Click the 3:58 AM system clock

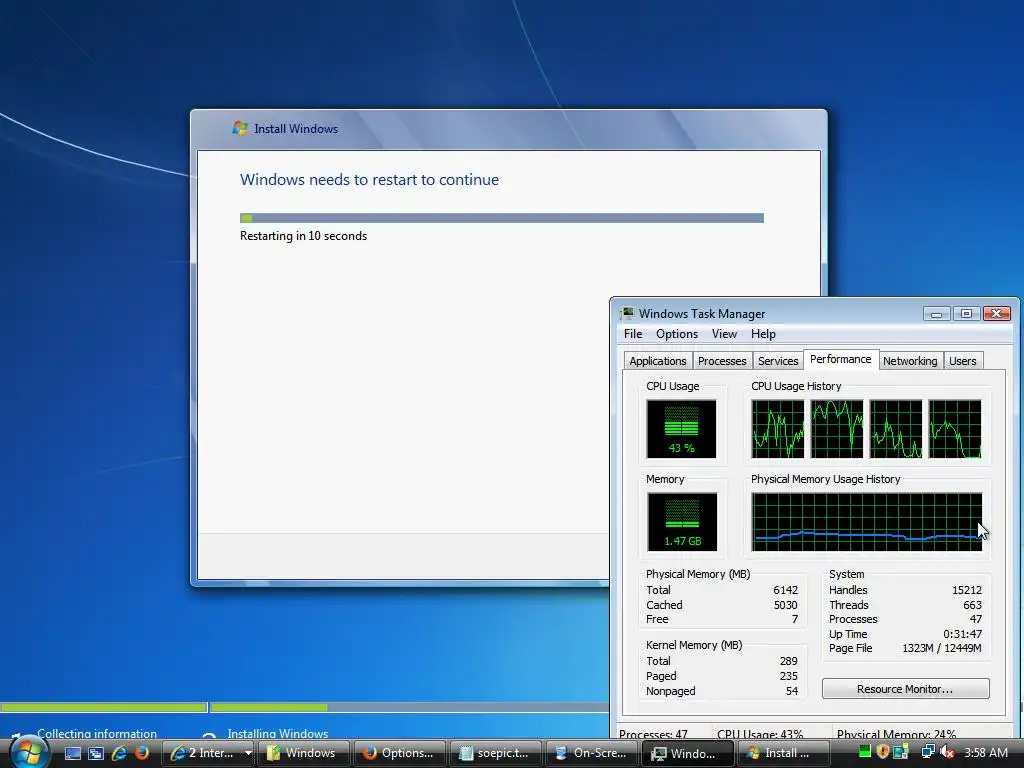[985, 752]
